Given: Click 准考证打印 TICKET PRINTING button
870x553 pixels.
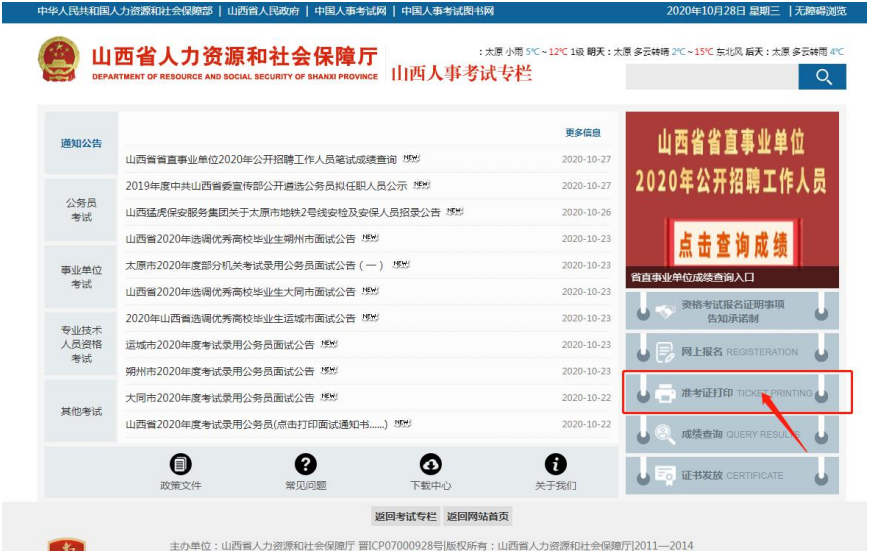Looking at the screenshot, I should point(732,393).
